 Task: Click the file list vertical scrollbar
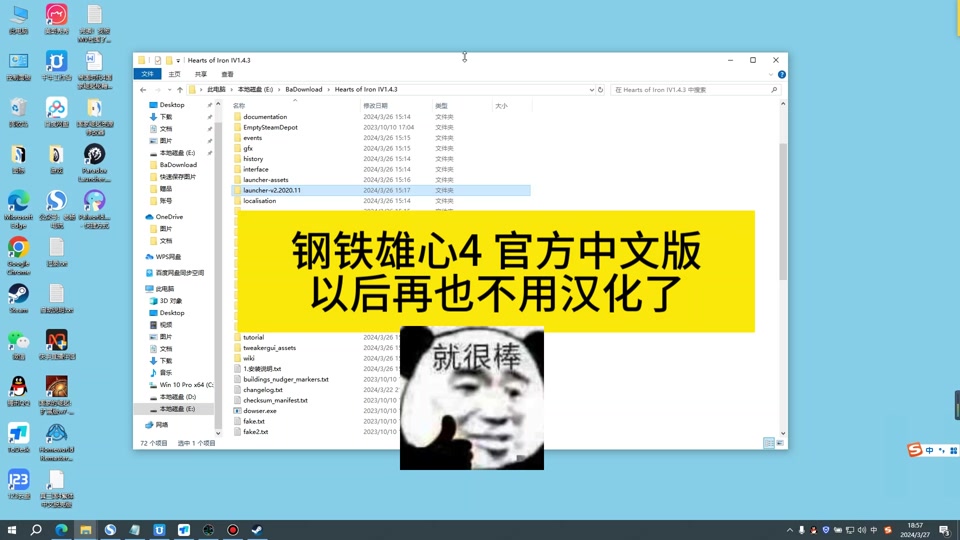coord(783,211)
